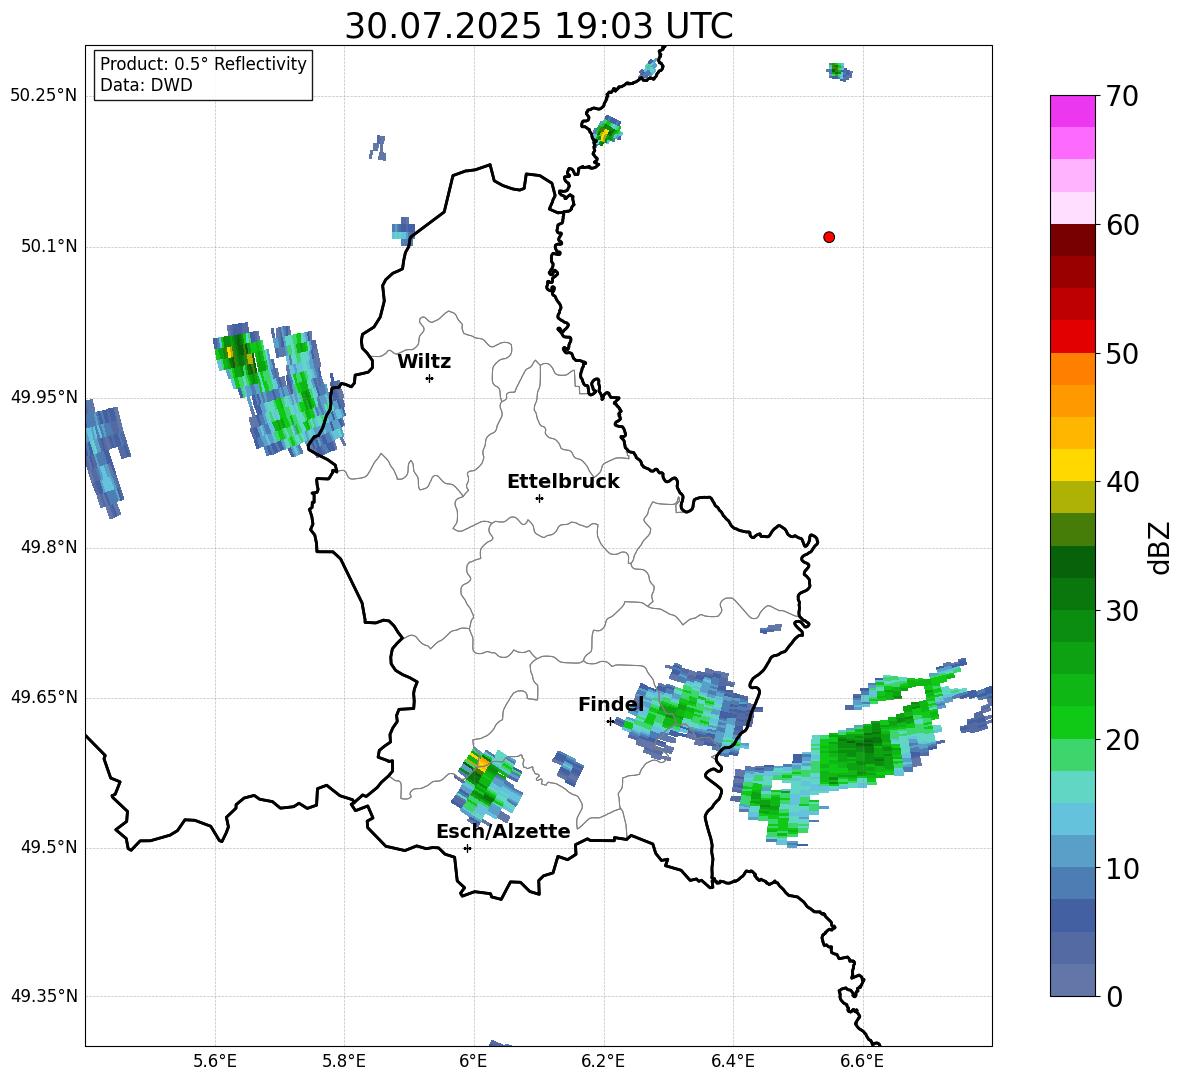Image resolution: width=1184 pixels, height=1081 pixels.
Task: Click the Wiltz station cross marker
Action: coord(430,378)
